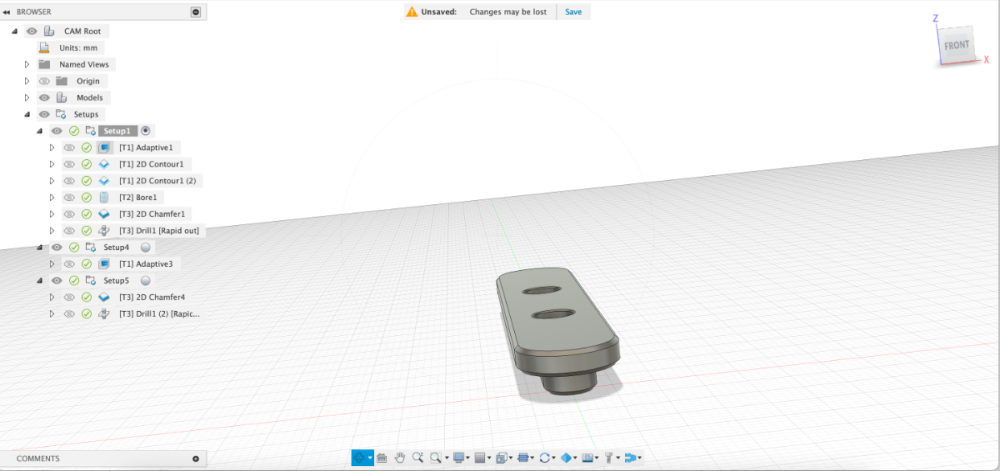Click the Look At icon
Viewport: 1000px width, 471px height.
coord(381,458)
